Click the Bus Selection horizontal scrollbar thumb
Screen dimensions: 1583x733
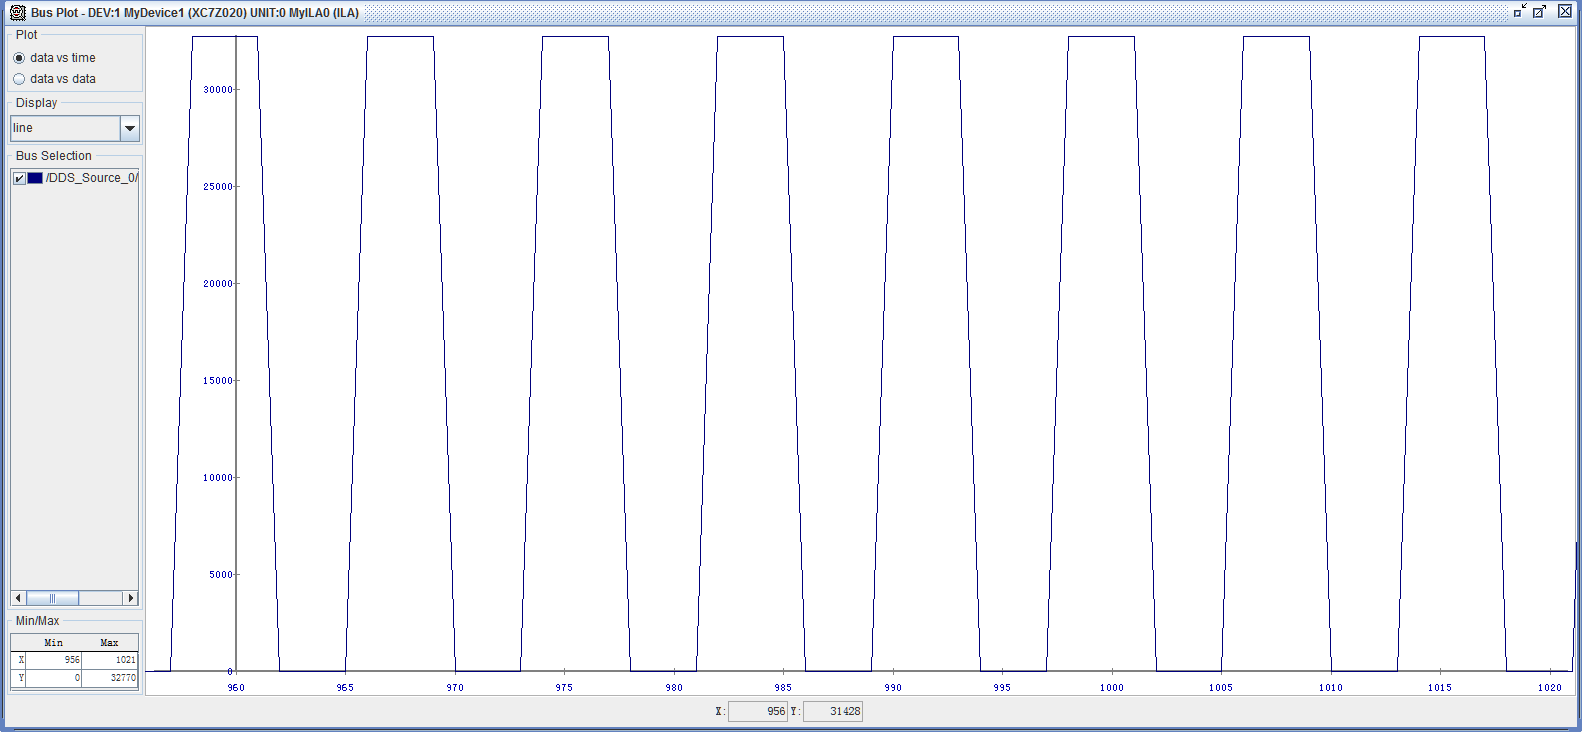(52, 598)
